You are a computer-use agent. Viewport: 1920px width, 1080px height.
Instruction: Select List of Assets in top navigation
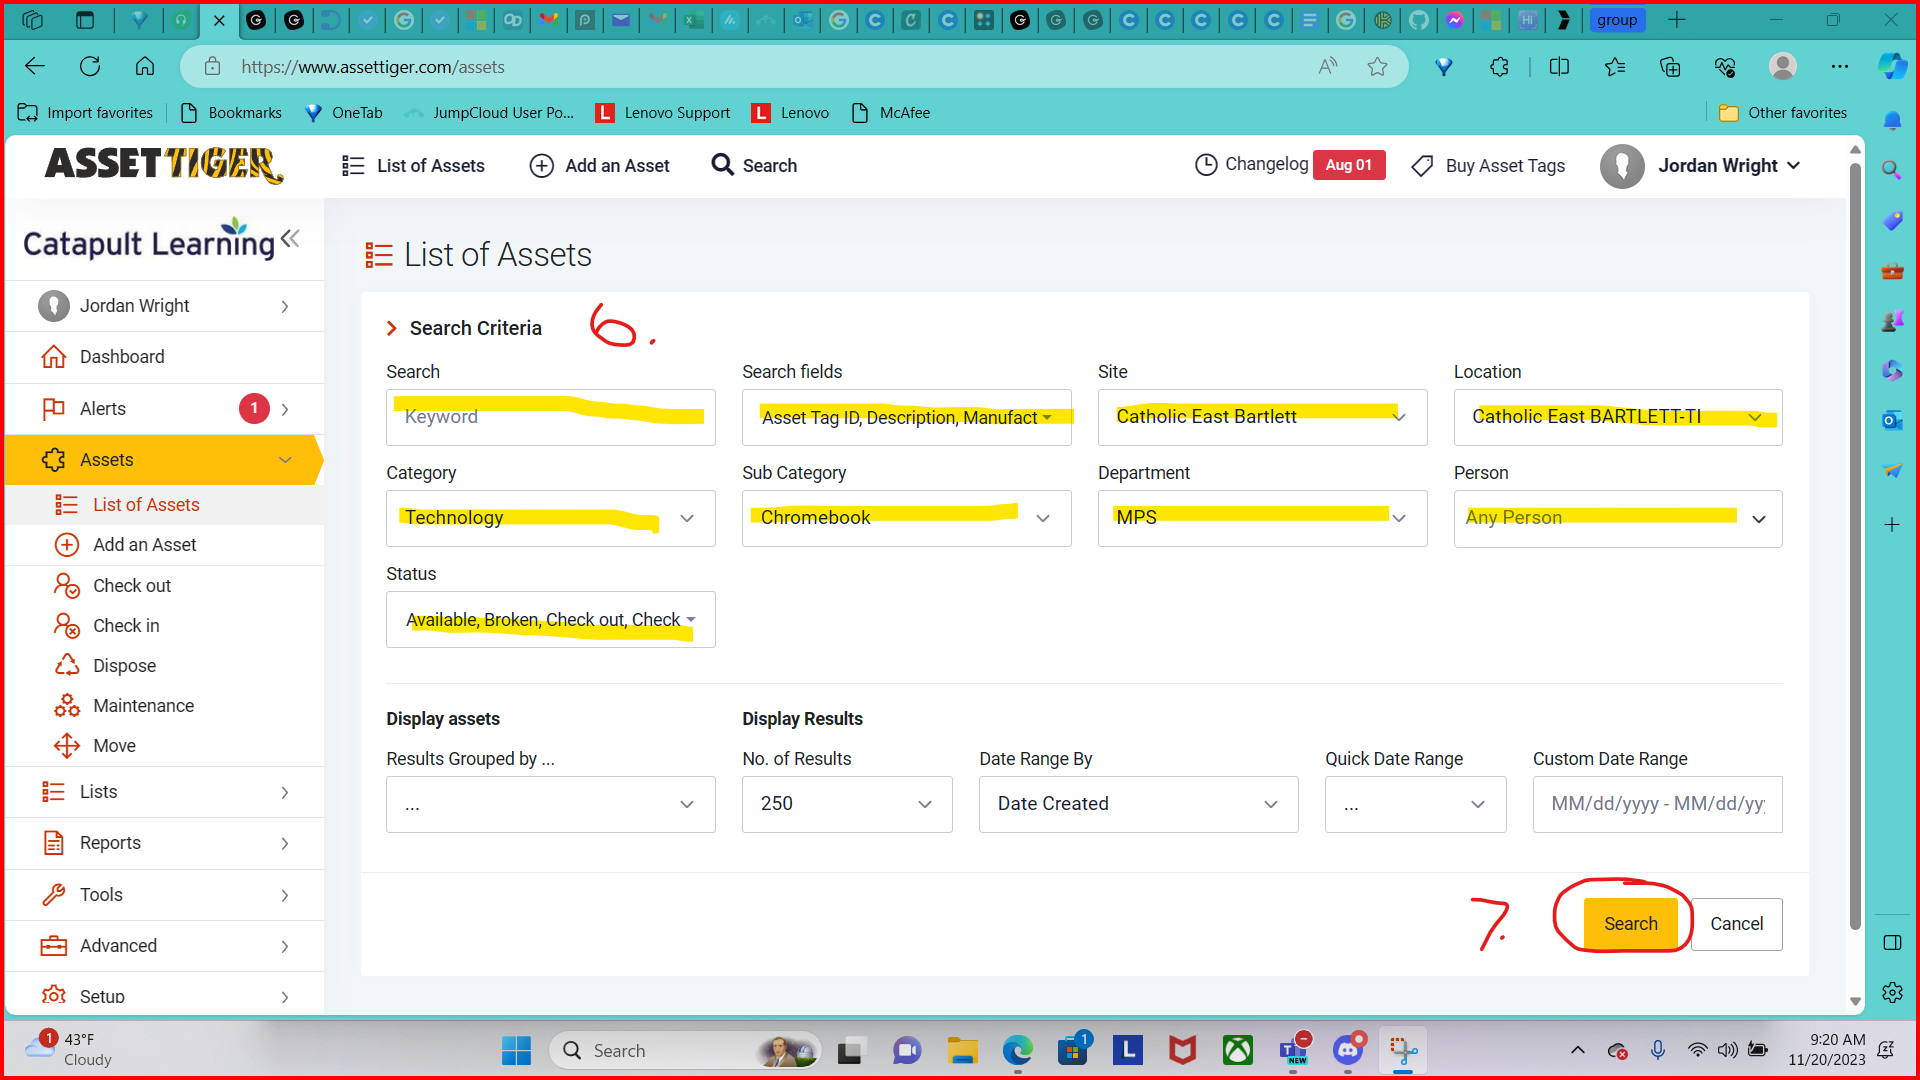(x=413, y=166)
